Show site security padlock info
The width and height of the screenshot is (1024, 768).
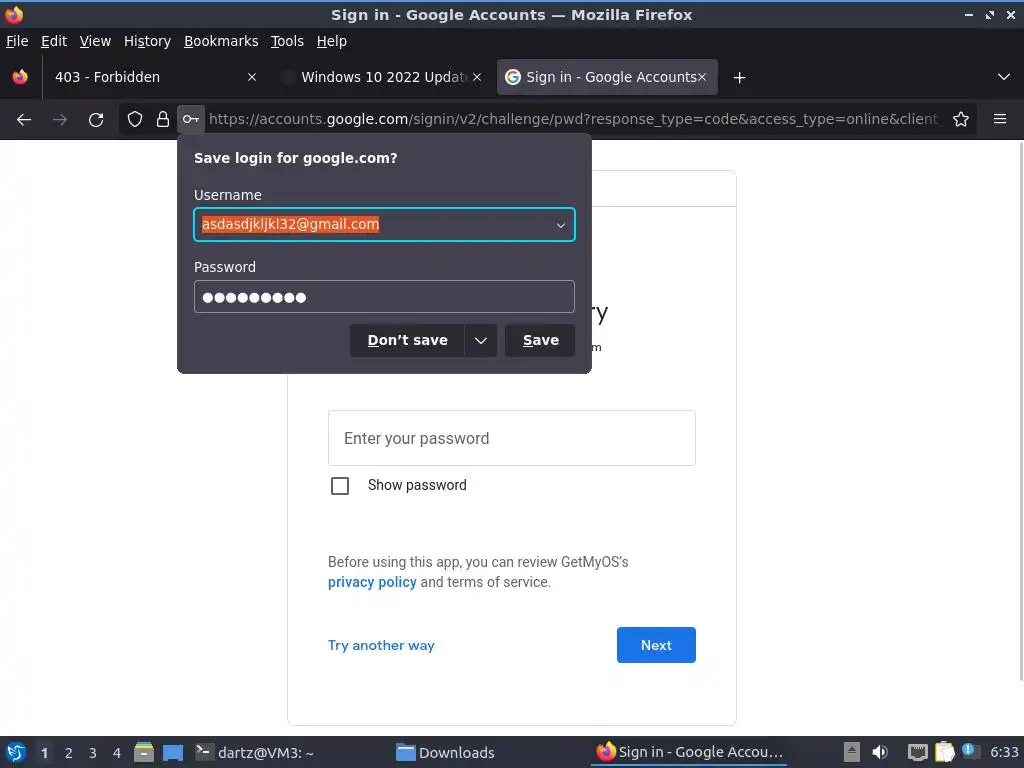point(163,119)
